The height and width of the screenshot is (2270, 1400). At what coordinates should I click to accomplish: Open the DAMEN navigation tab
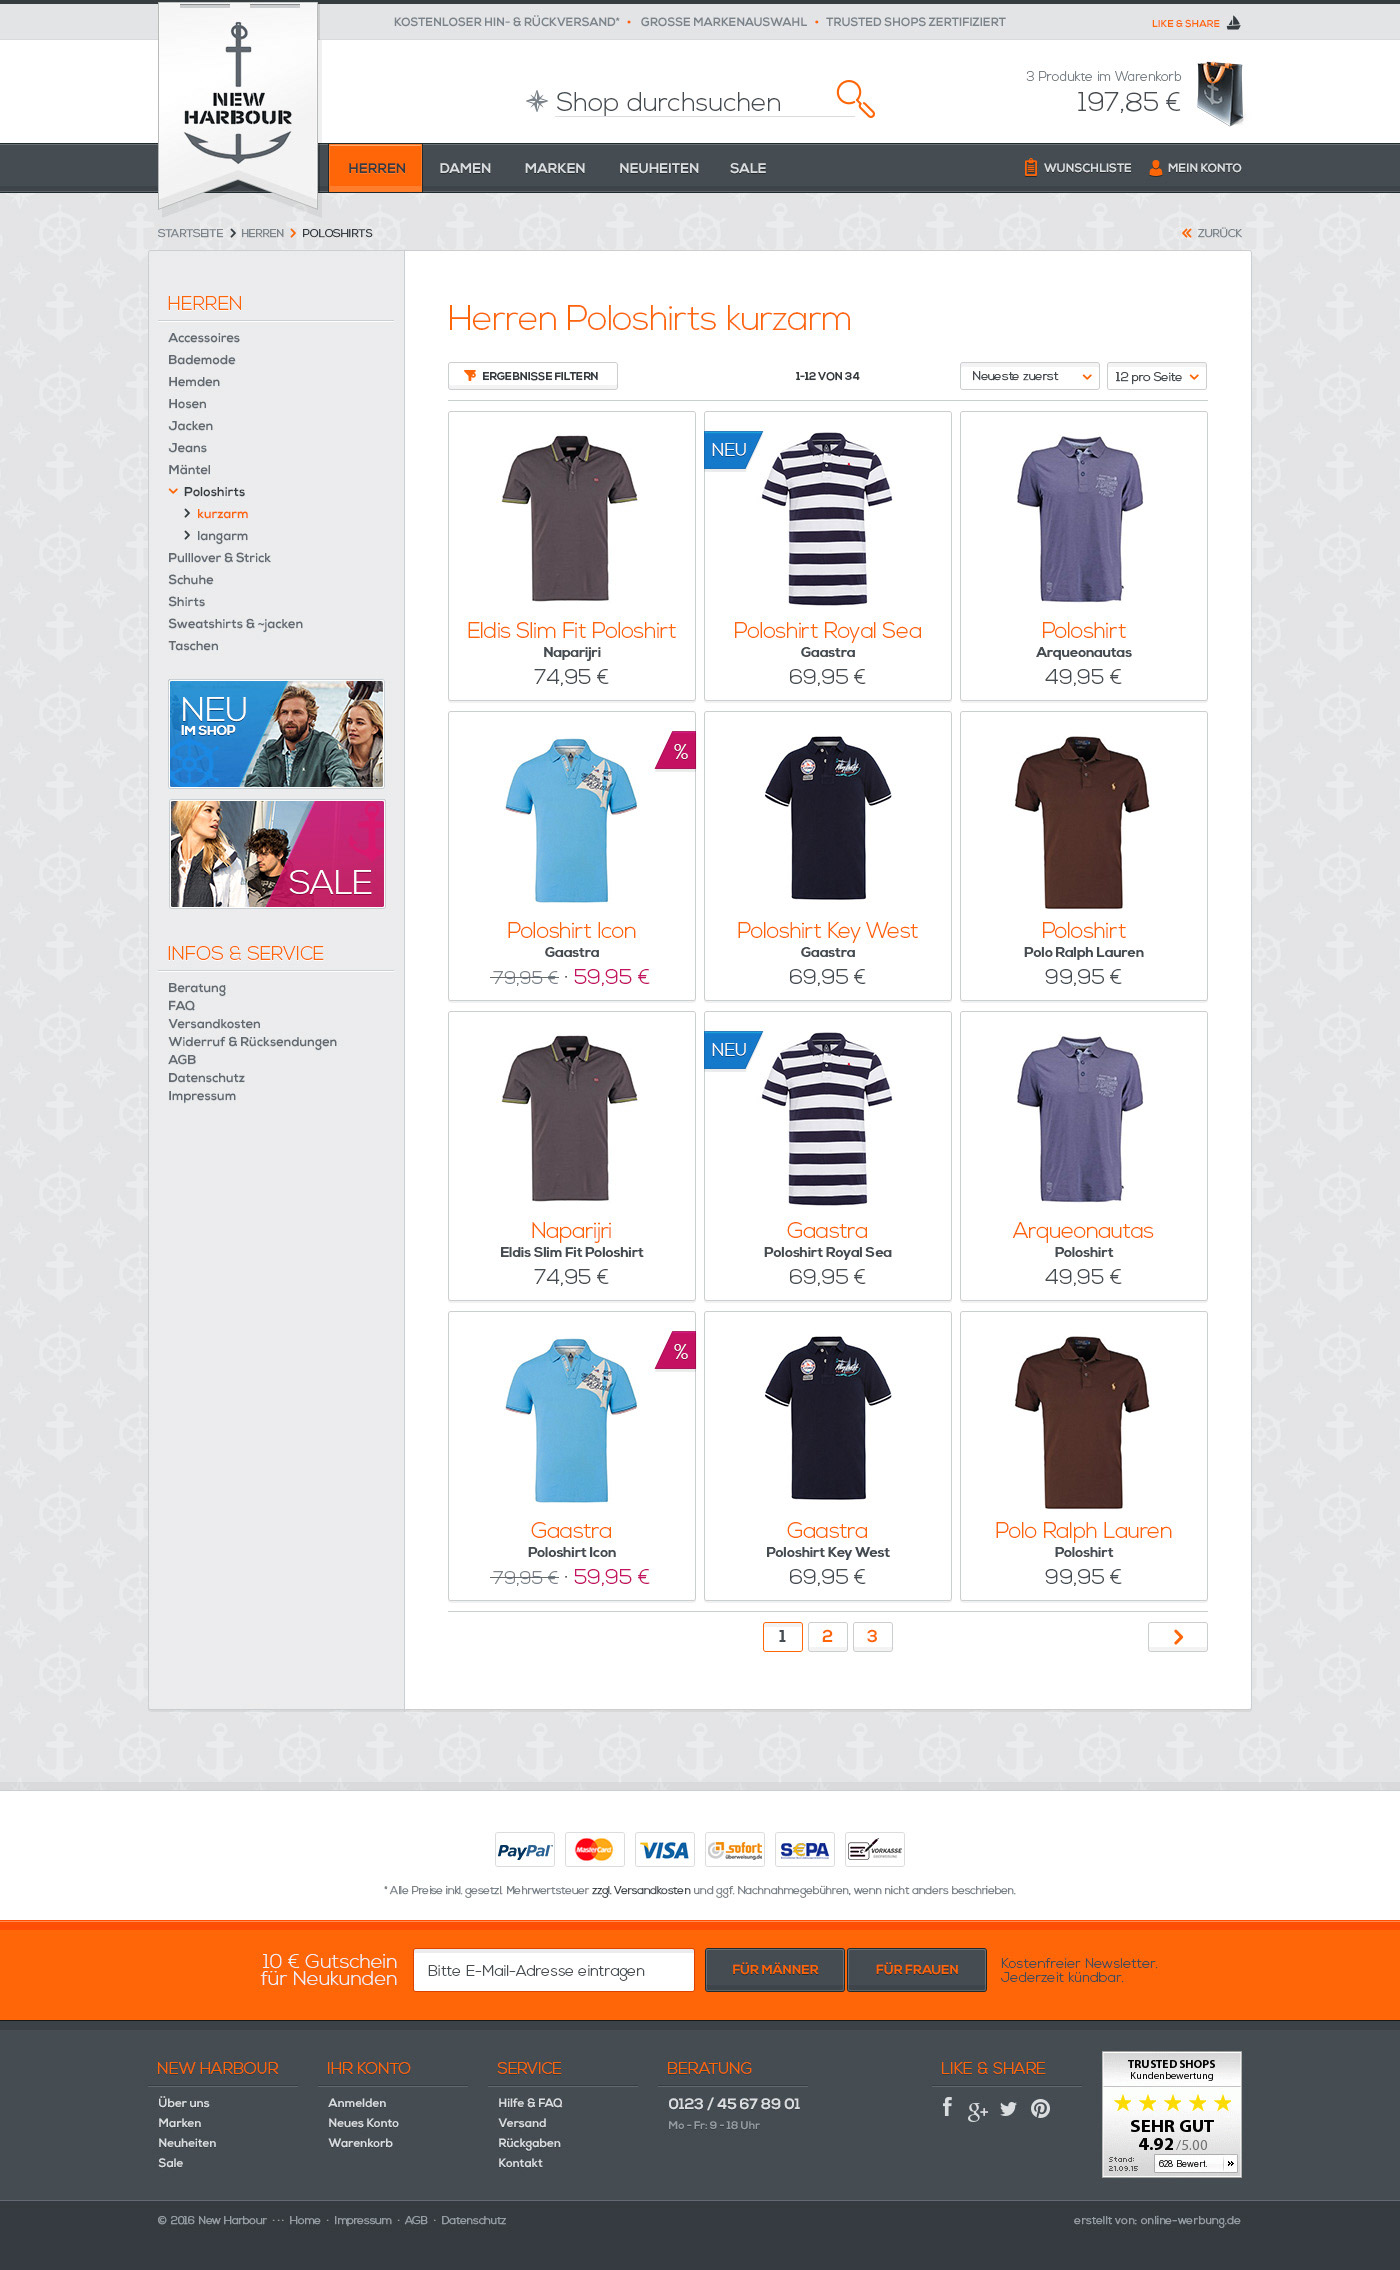coord(465,168)
